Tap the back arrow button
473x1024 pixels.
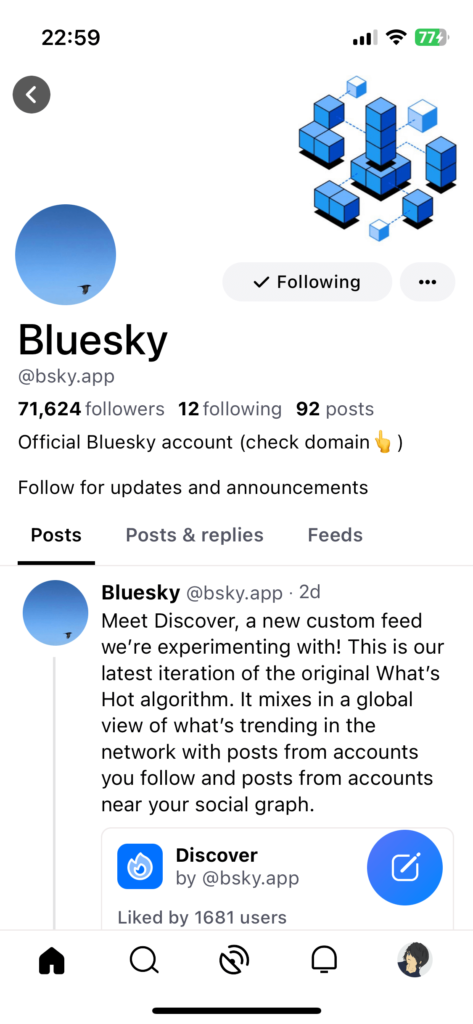tap(31, 95)
